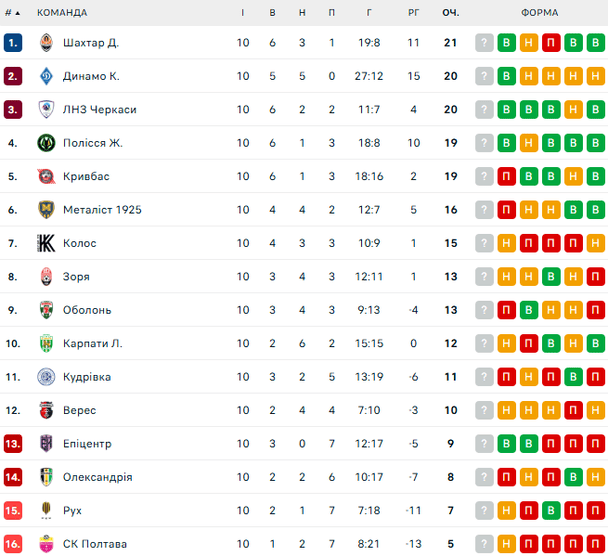Sort standings by ОЧ. points column

click(451, 13)
